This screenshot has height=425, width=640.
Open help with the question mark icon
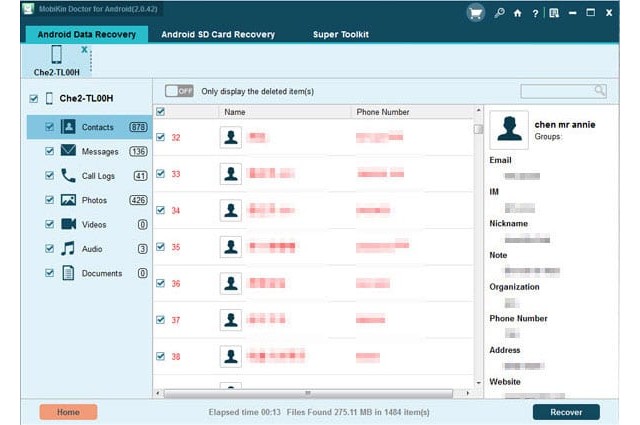click(x=533, y=13)
